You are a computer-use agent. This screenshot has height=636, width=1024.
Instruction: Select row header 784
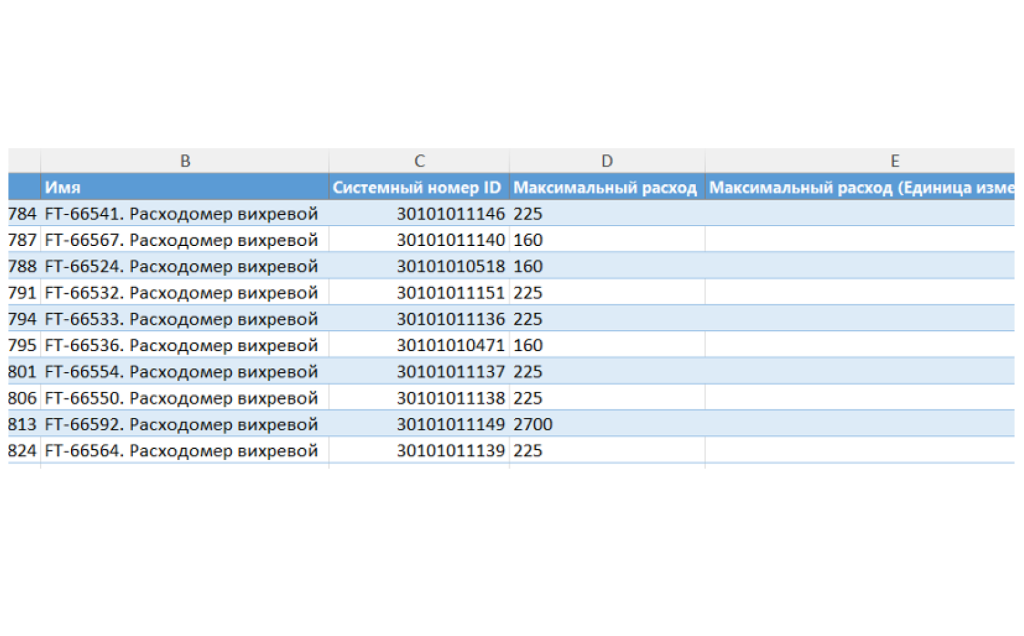(x=24, y=214)
